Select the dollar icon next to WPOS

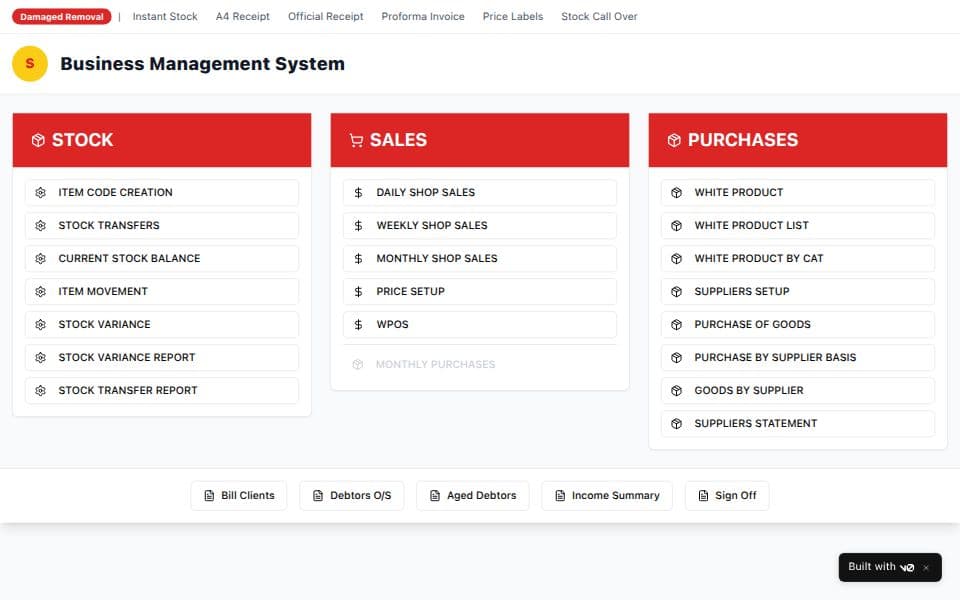point(358,324)
